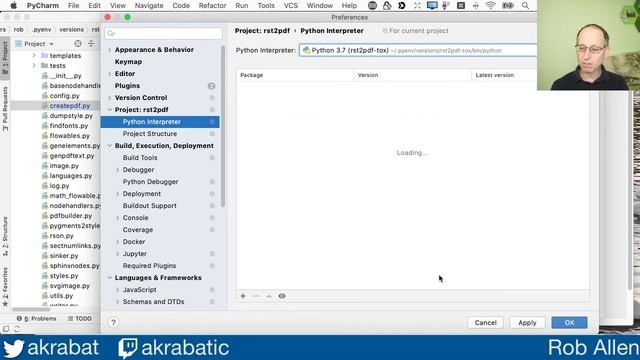Expand the Version Control settings group
The width and height of the screenshot is (640, 360).
pyautogui.click(x=109, y=98)
